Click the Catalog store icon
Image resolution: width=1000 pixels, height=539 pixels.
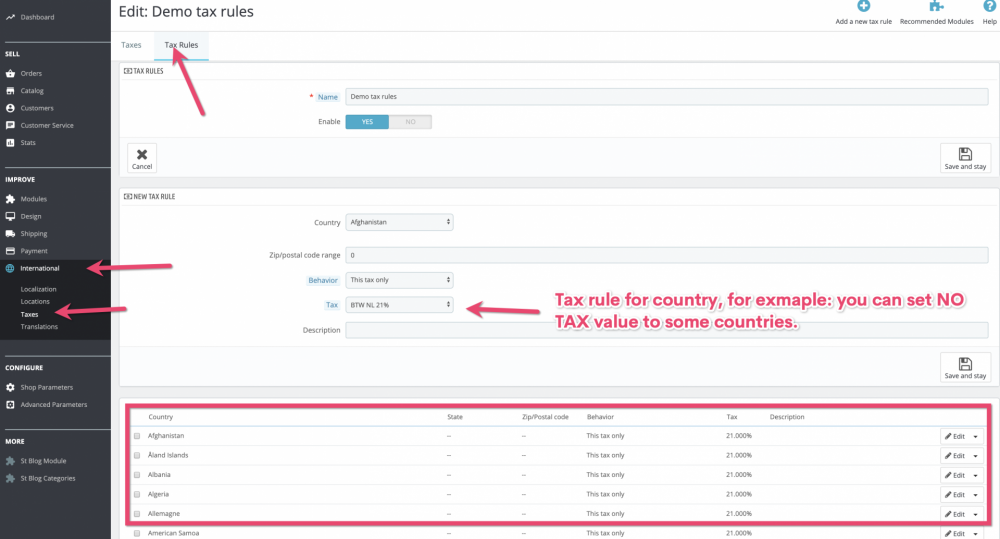tap(10, 91)
